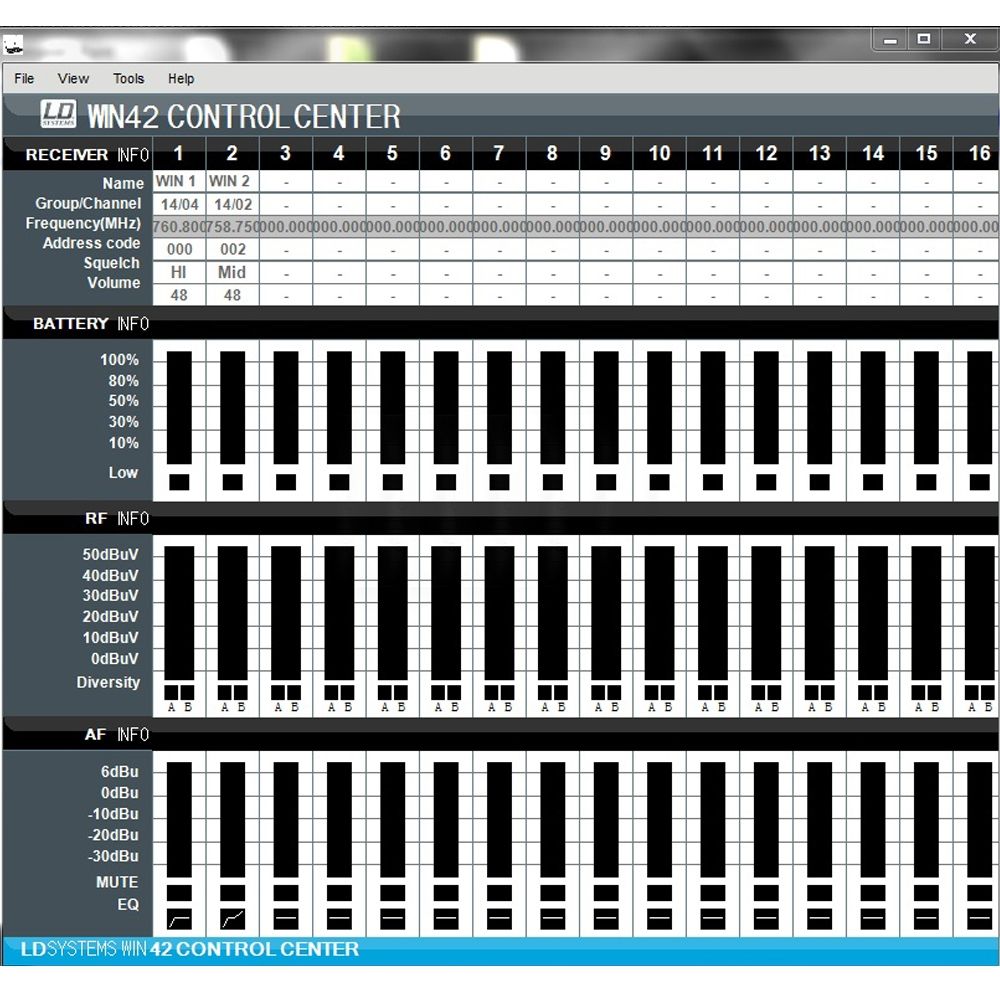Click the Low battery indicator for receiver 1
The image size is (1000, 1000).
pos(179,482)
